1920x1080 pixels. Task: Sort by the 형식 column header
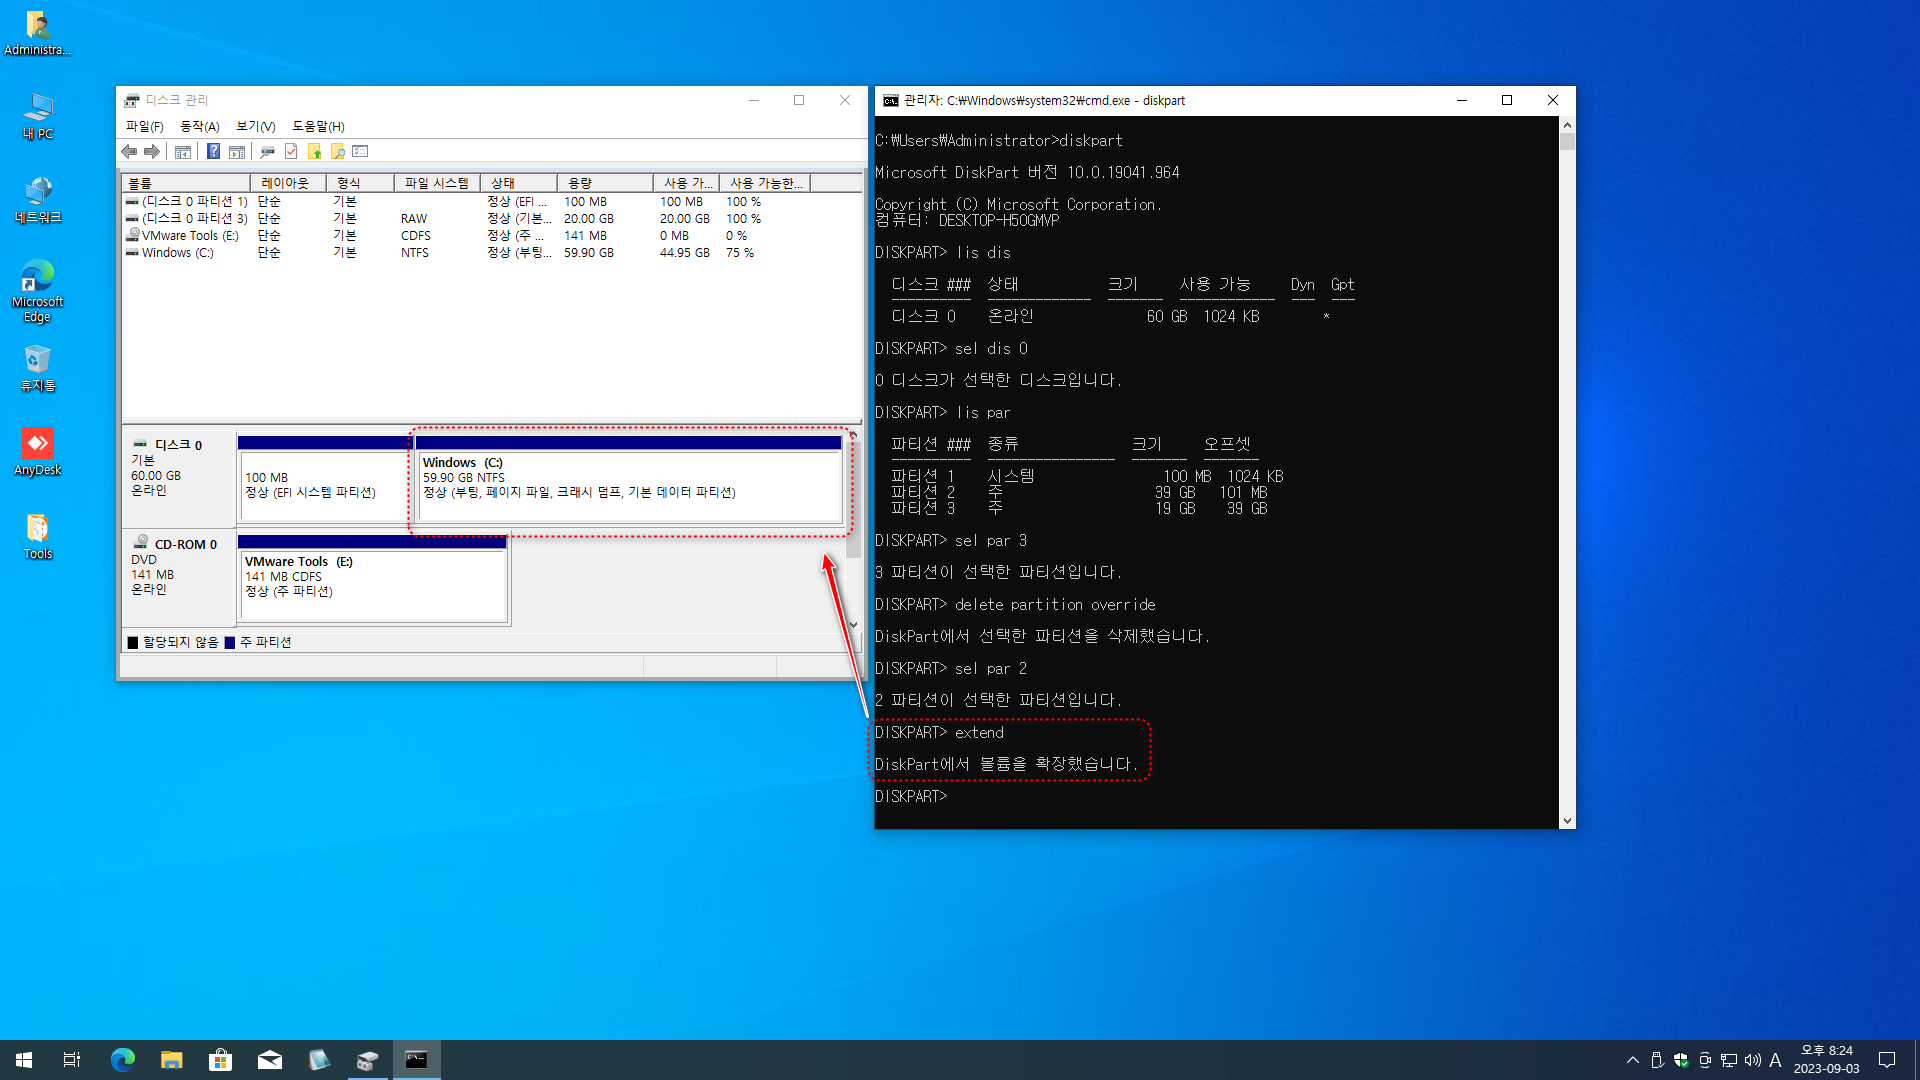[x=360, y=183]
